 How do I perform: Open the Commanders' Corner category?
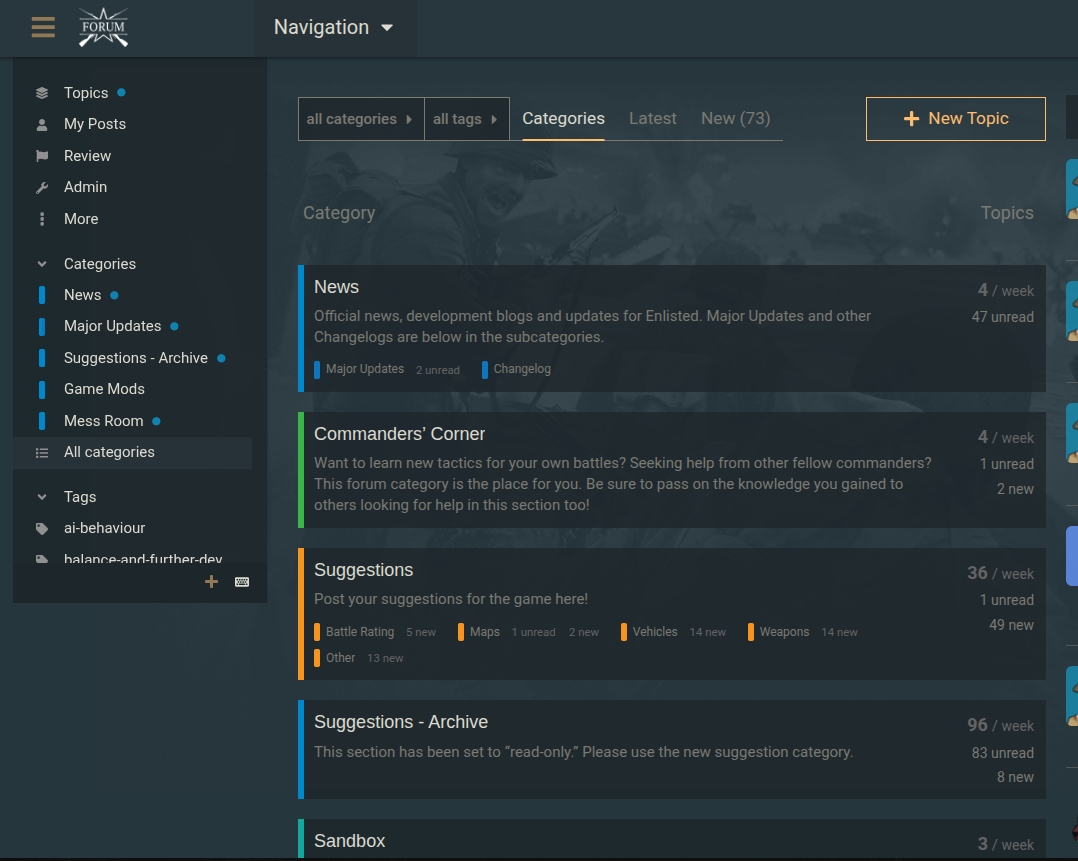coord(399,434)
